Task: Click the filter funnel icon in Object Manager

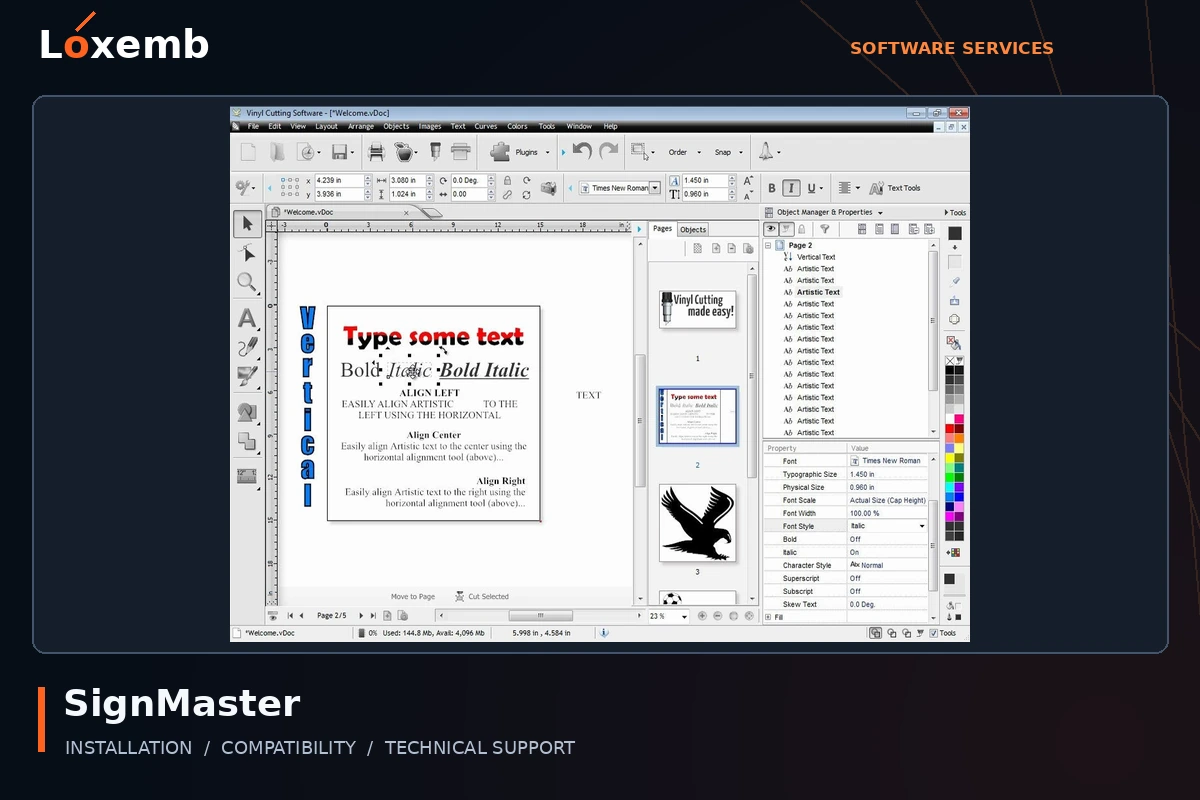Action: [x=825, y=229]
